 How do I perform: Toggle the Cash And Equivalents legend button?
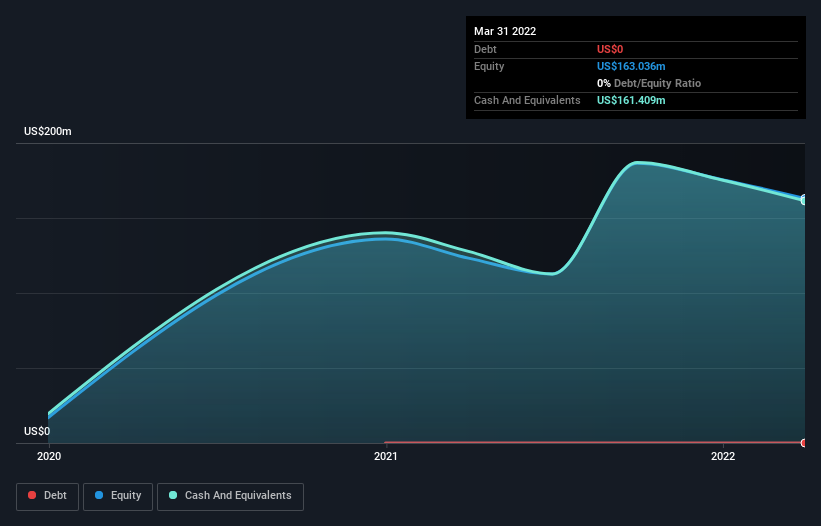point(230,496)
